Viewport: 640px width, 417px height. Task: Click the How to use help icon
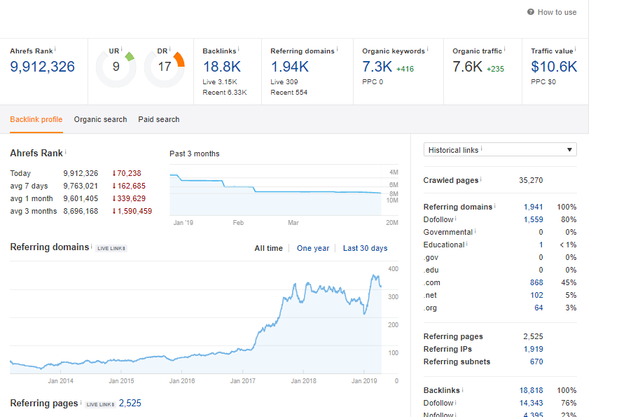click(x=530, y=12)
